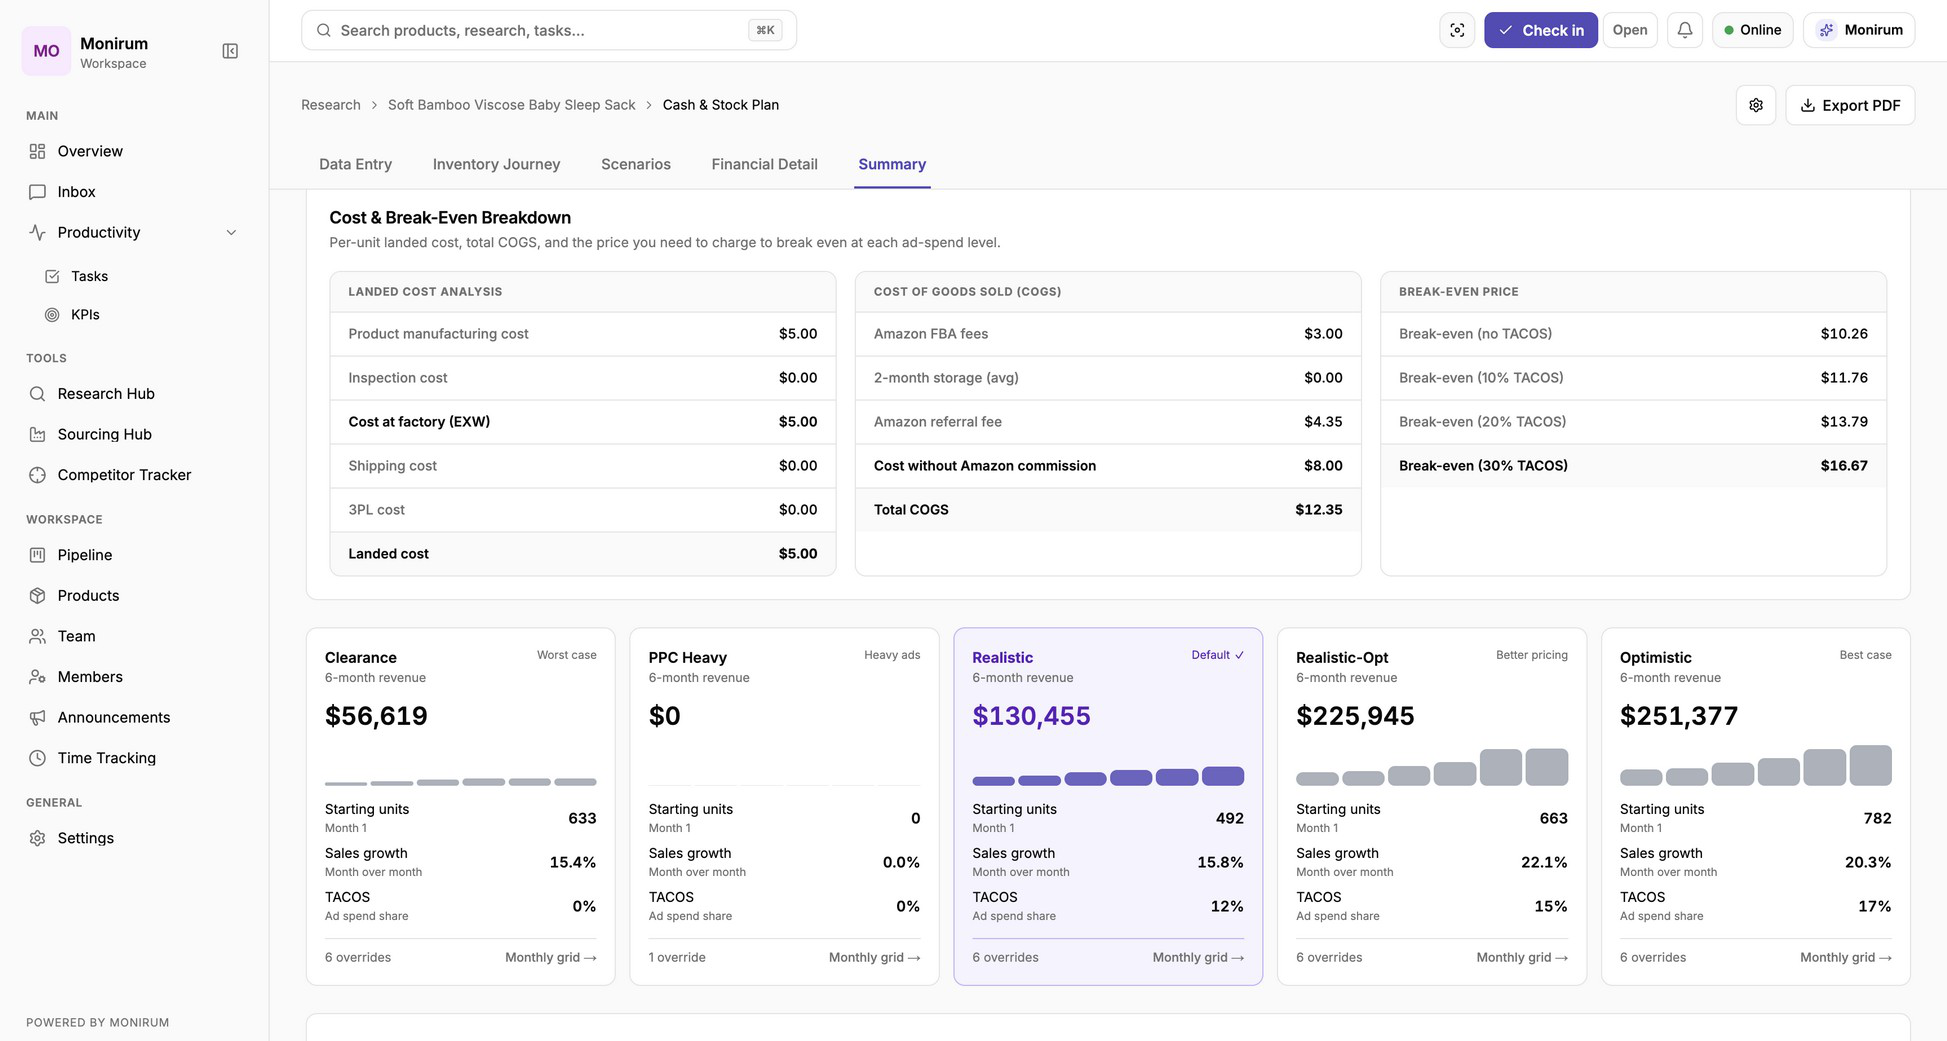1947x1041 pixels.
Task: Open notifications bell icon
Action: (x=1685, y=30)
